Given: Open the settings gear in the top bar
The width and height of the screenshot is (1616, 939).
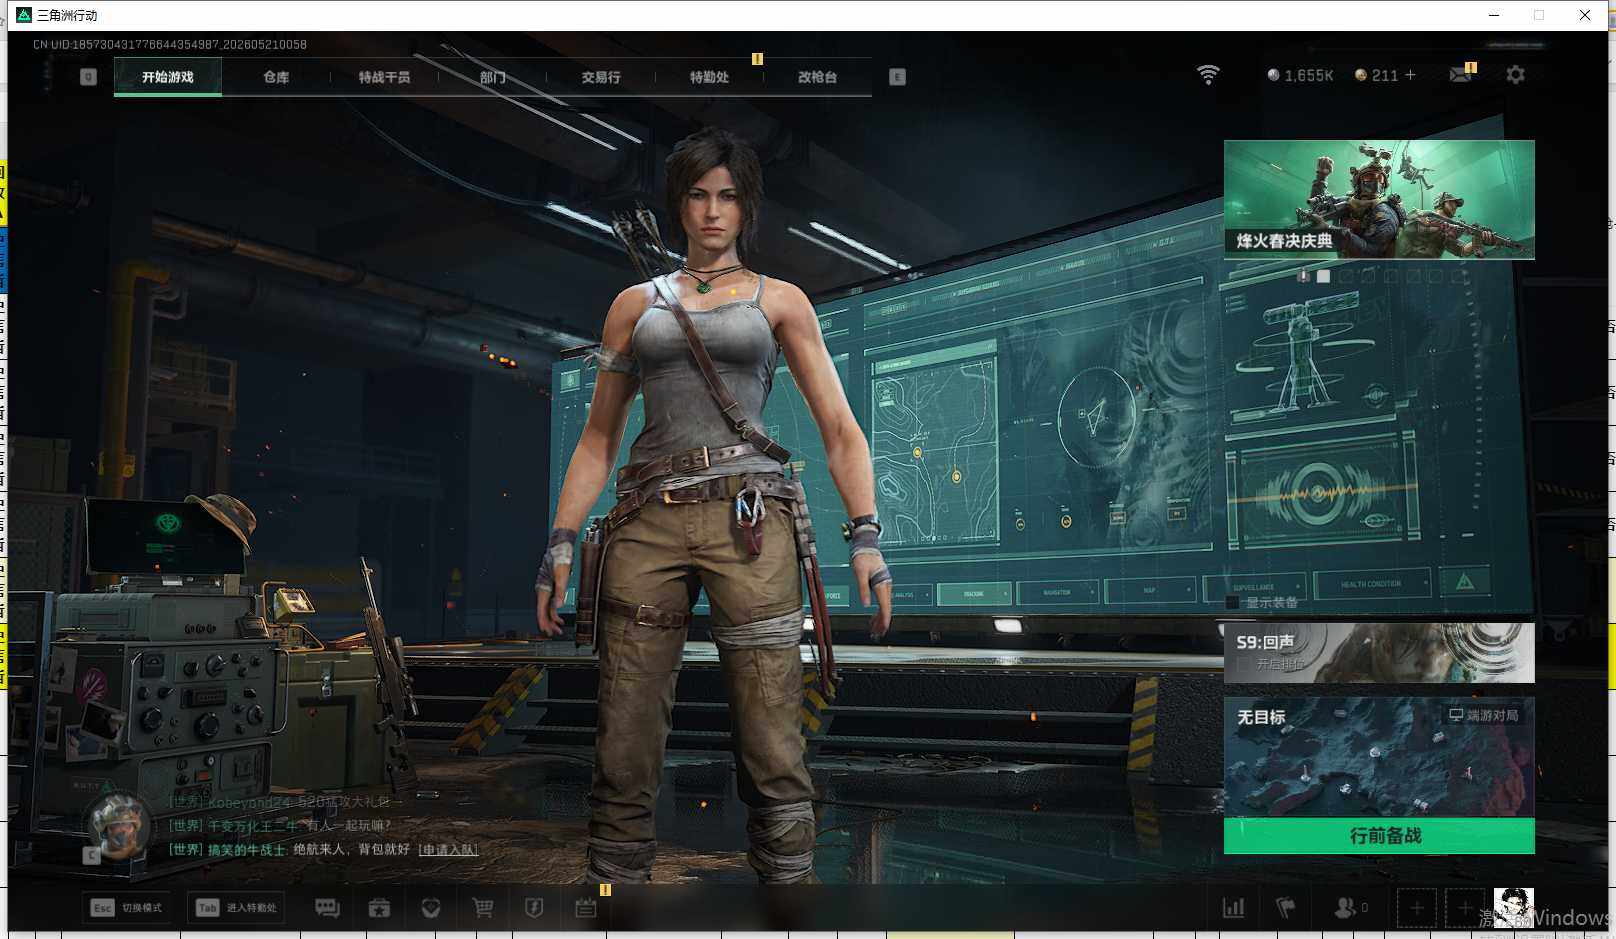Looking at the screenshot, I should coord(1515,75).
